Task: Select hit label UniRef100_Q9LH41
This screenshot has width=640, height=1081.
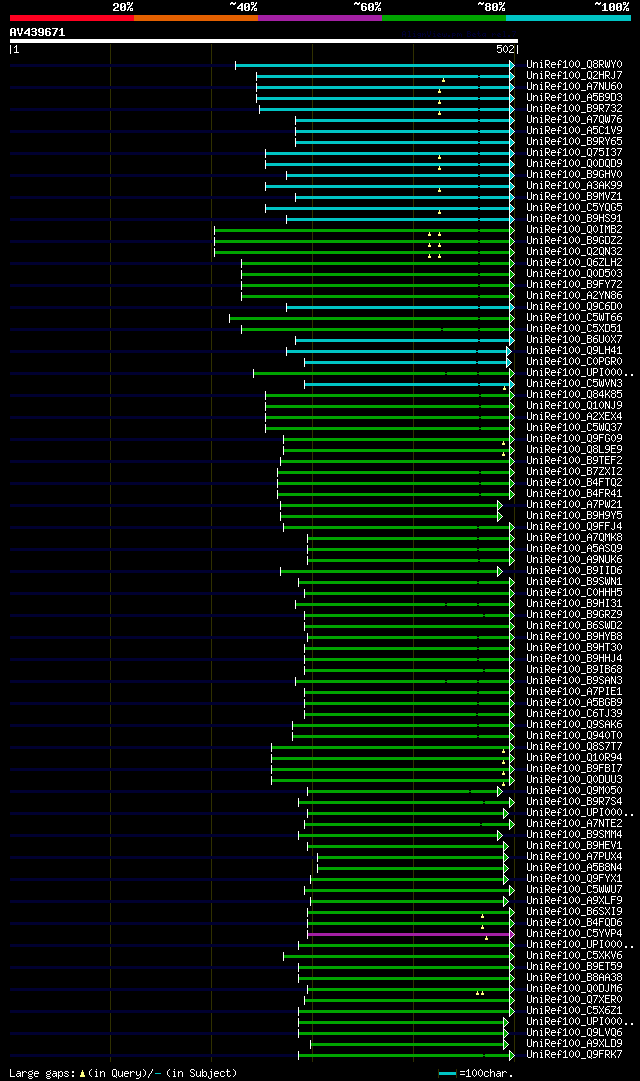Action: (x=574, y=352)
